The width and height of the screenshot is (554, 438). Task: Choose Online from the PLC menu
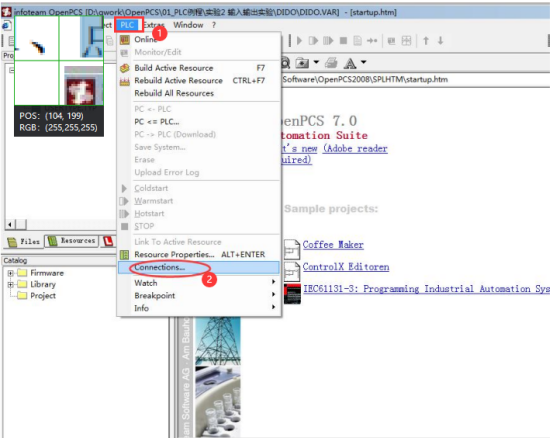(x=199, y=40)
